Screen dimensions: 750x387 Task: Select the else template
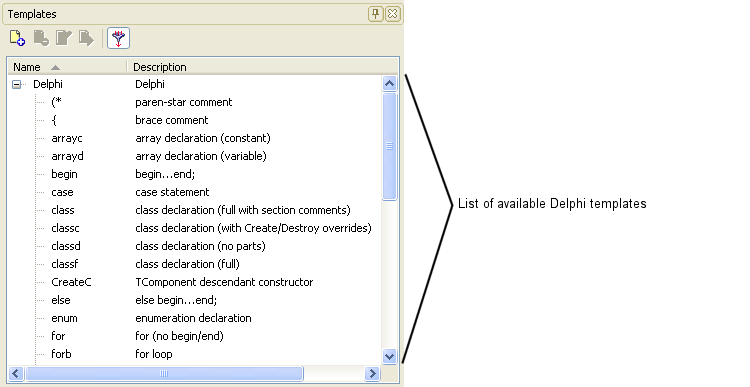pos(61,300)
